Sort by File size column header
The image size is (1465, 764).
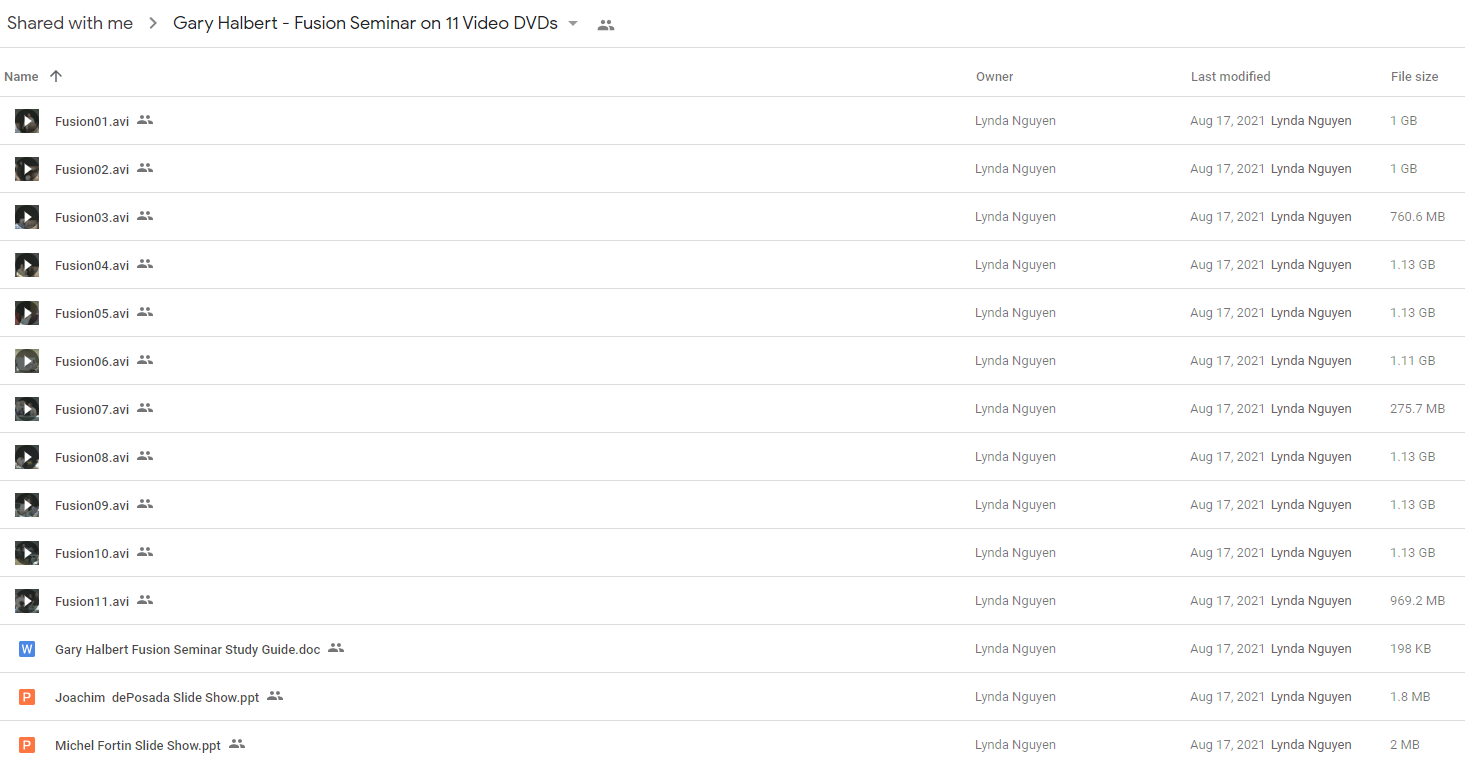[x=1414, y=76]
